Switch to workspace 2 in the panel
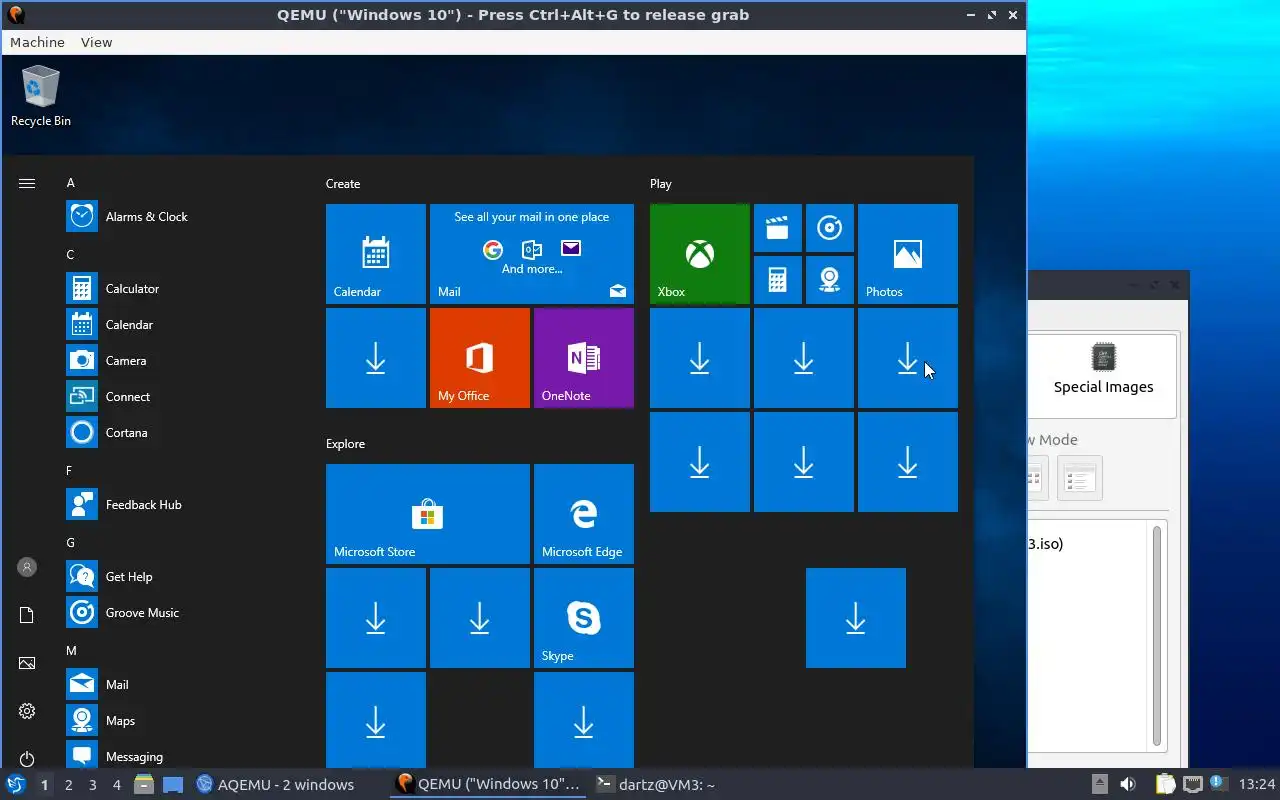Image resolution: width=1280 pixels, height=800 pixels. (69, 785)
